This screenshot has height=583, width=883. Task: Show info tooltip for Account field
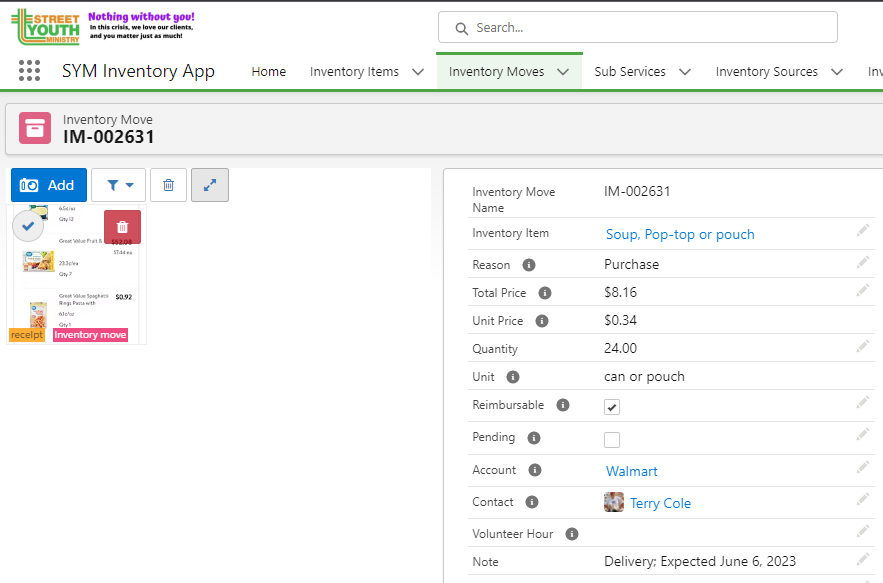click(535, 470)
